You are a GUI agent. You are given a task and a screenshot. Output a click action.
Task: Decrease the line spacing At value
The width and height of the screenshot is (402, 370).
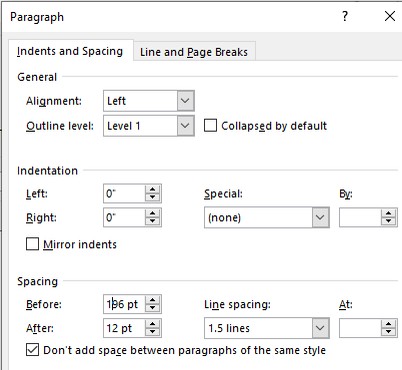388,332
